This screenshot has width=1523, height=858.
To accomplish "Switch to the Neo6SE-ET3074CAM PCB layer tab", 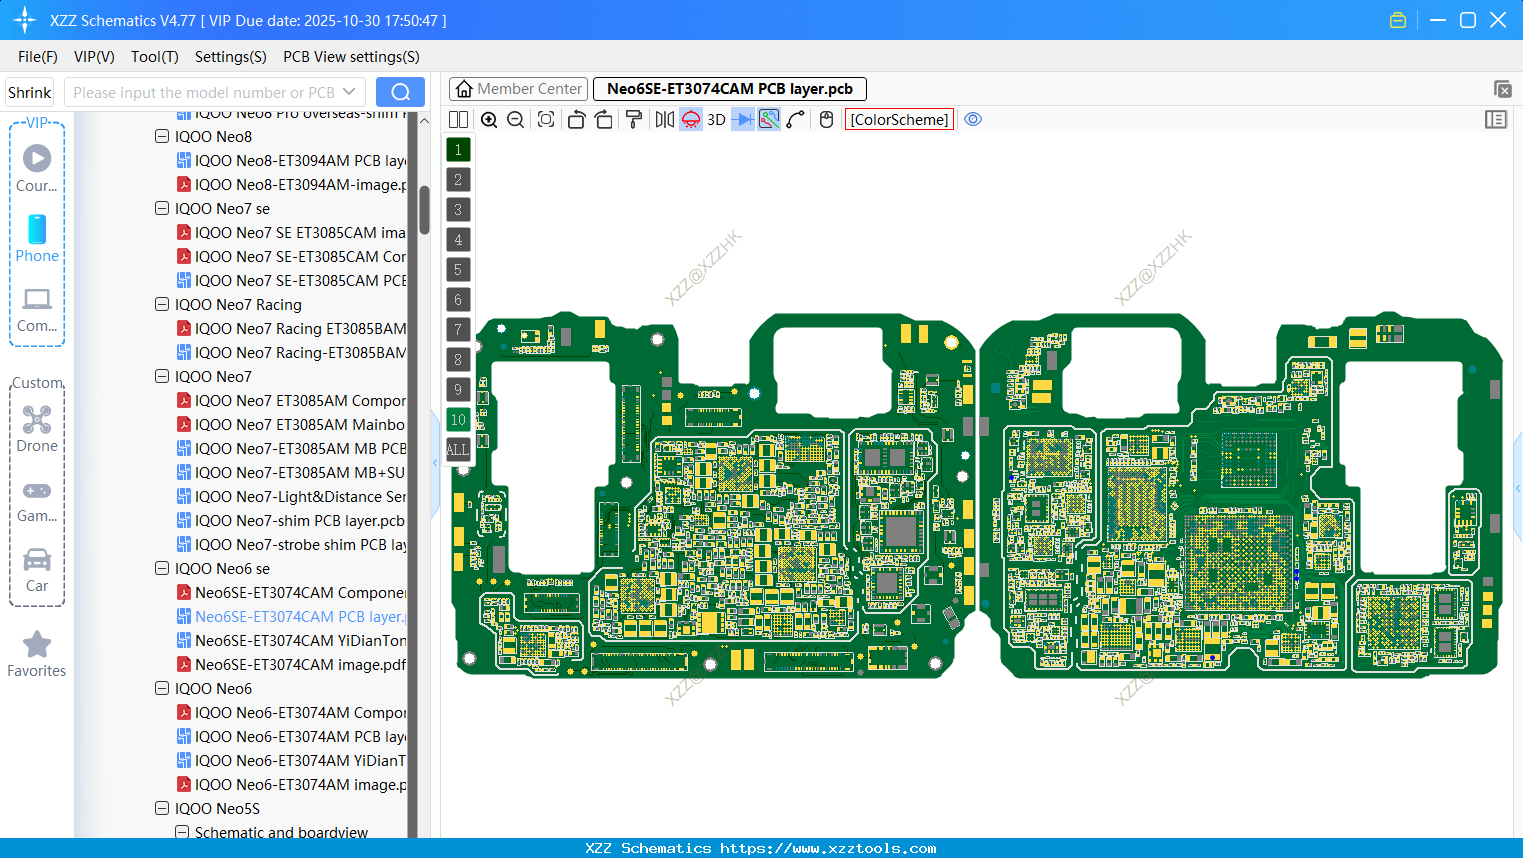I will 729,88.
